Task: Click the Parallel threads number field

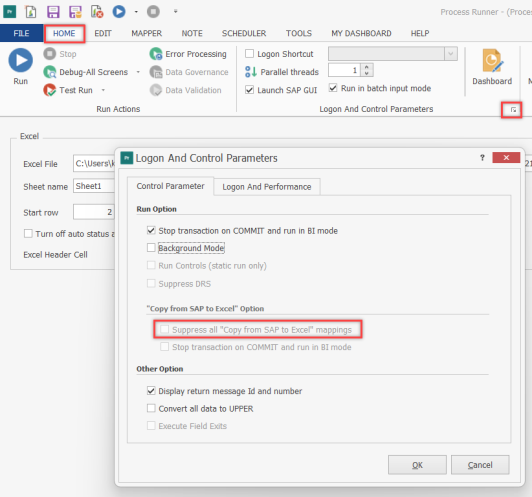Action: point(345,70)
